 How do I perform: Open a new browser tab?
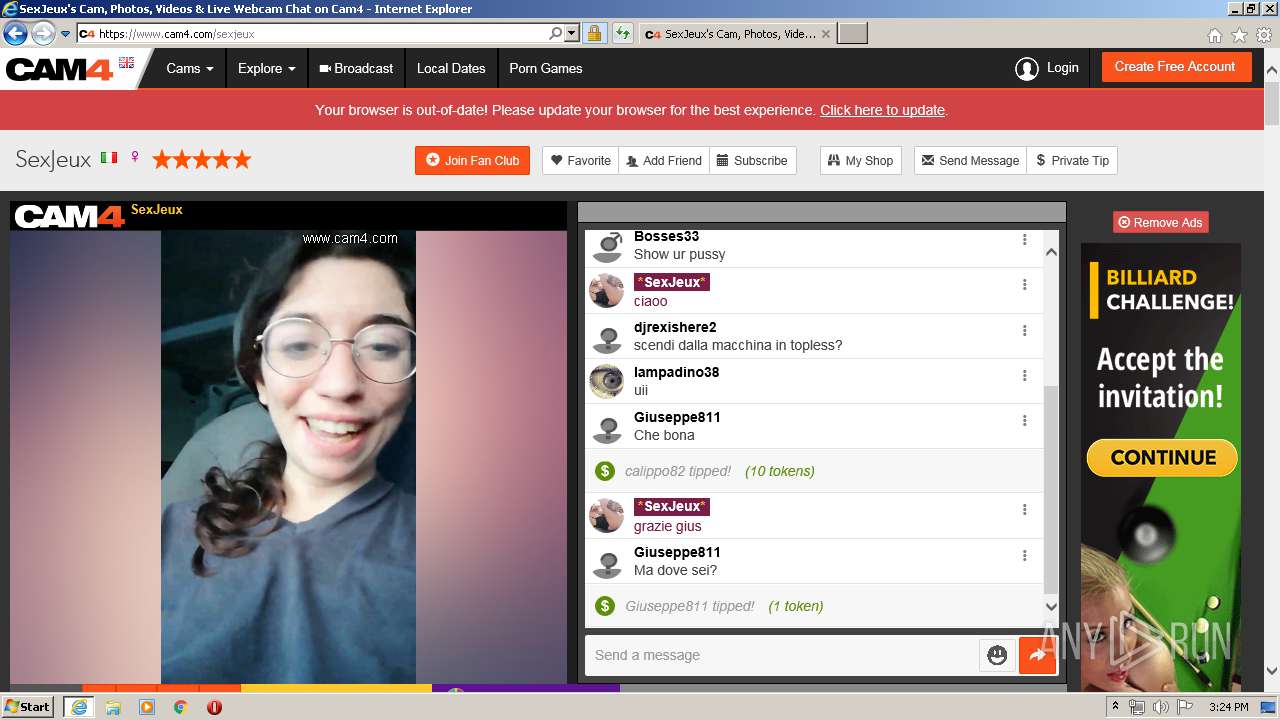(x=852, y=33)
